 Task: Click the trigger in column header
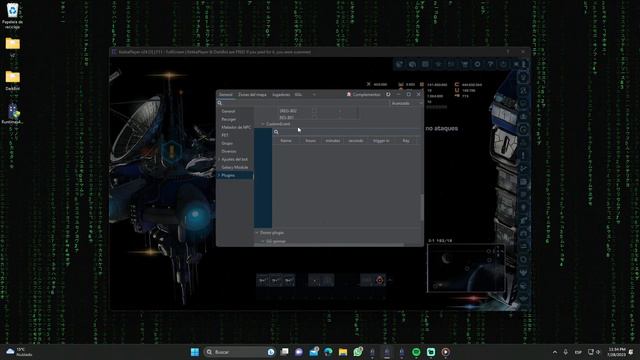tap(381, 141)
